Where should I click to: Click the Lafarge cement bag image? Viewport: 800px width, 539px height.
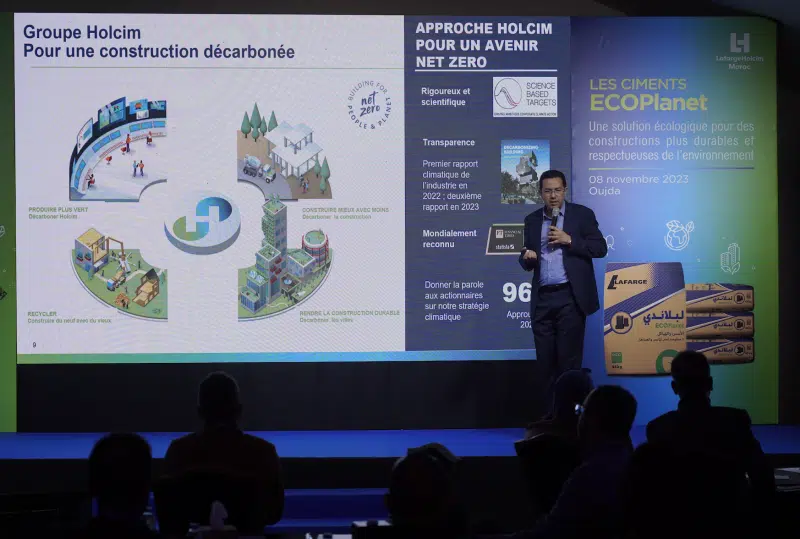click(645, 318)
